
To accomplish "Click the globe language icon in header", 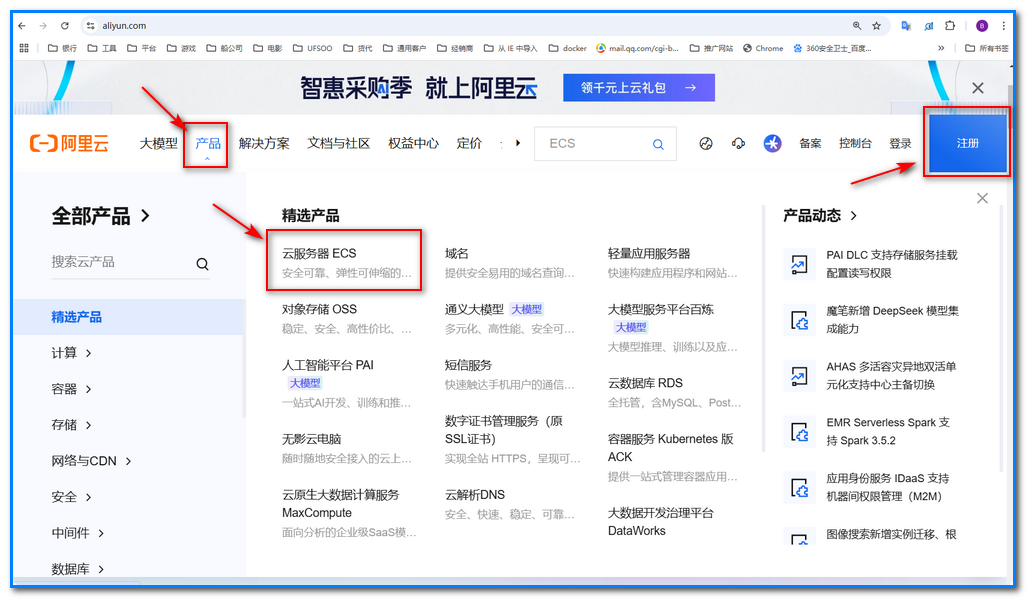I will click(705, 143).
